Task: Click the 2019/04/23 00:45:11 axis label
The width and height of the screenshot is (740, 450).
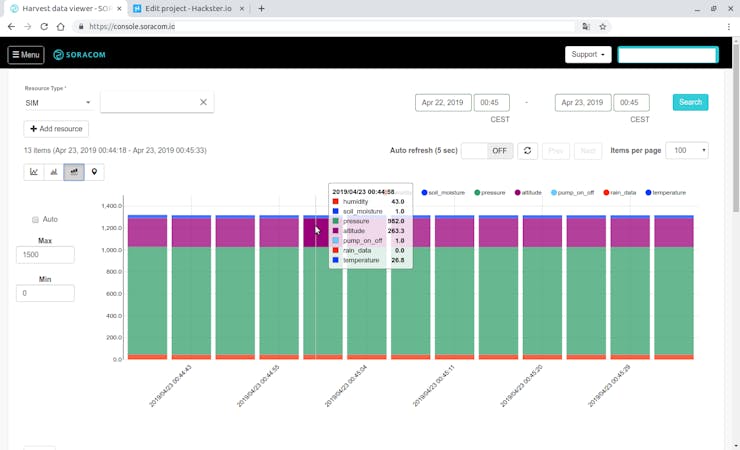Action: pos(433,385)
